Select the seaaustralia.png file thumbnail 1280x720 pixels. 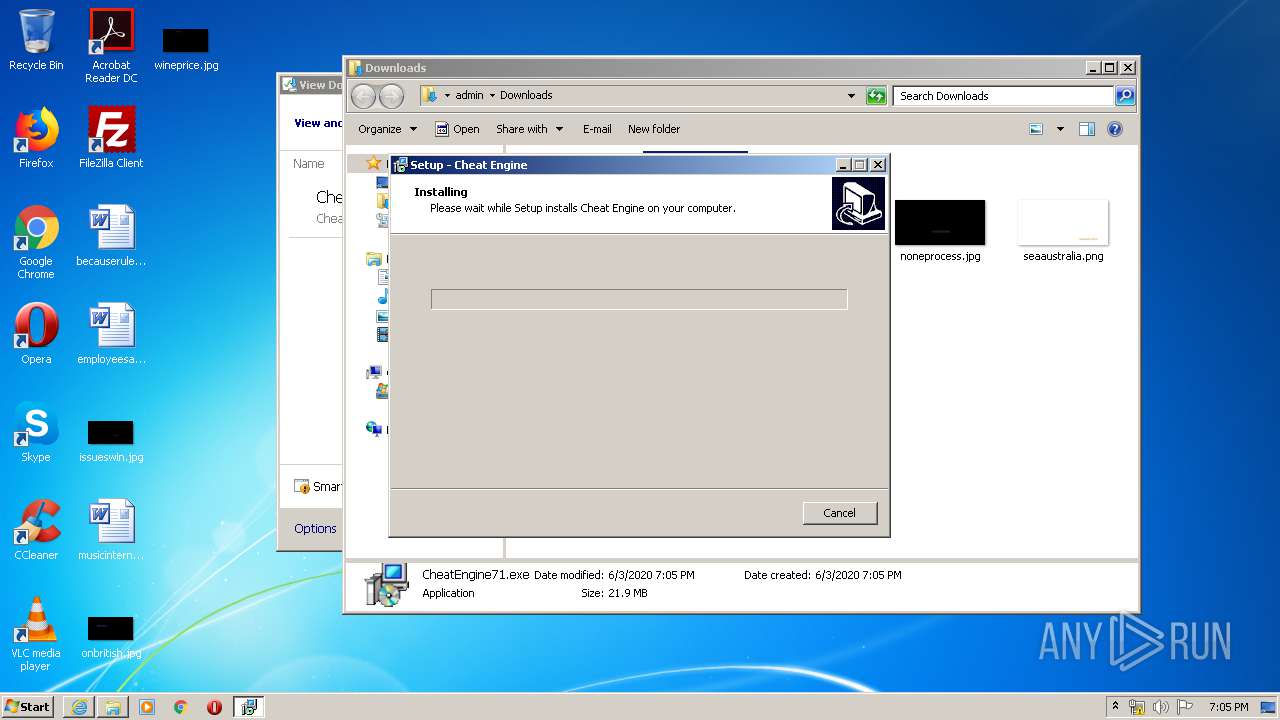[1063, 231]
